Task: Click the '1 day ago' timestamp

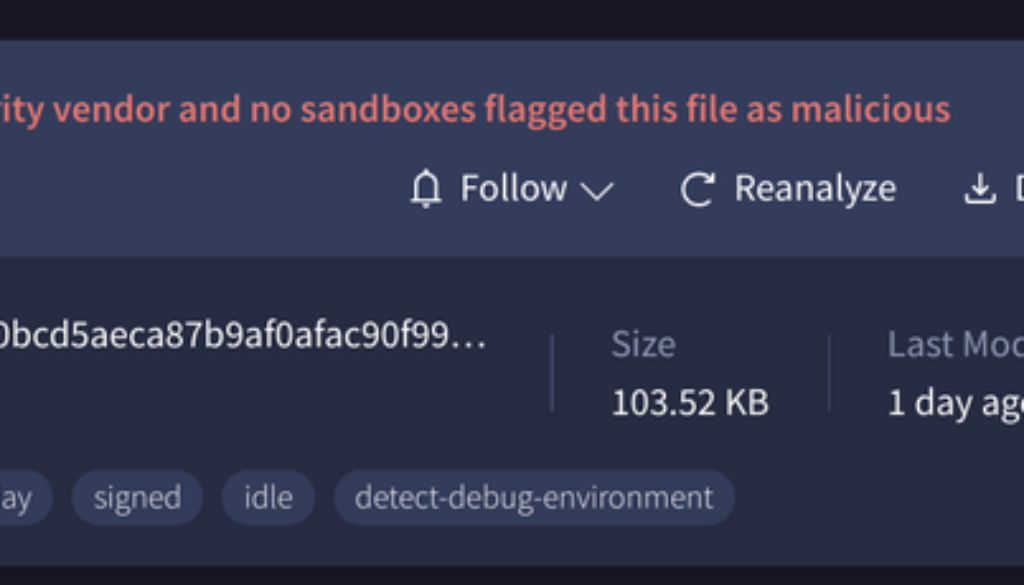Action: click(955, 402)
